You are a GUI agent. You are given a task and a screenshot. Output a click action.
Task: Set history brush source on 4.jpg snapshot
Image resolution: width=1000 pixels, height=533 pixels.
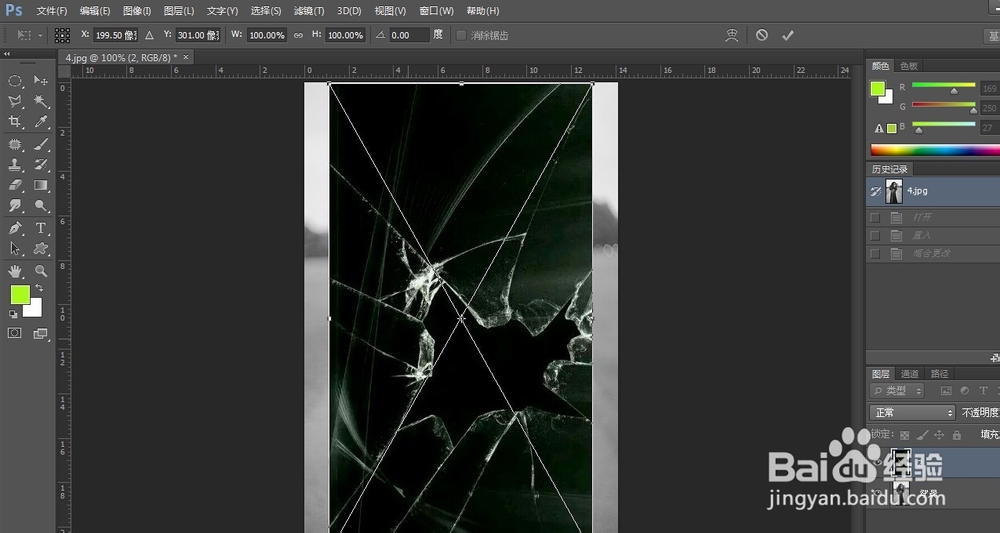pyautogui.click(x=875, y=191)
